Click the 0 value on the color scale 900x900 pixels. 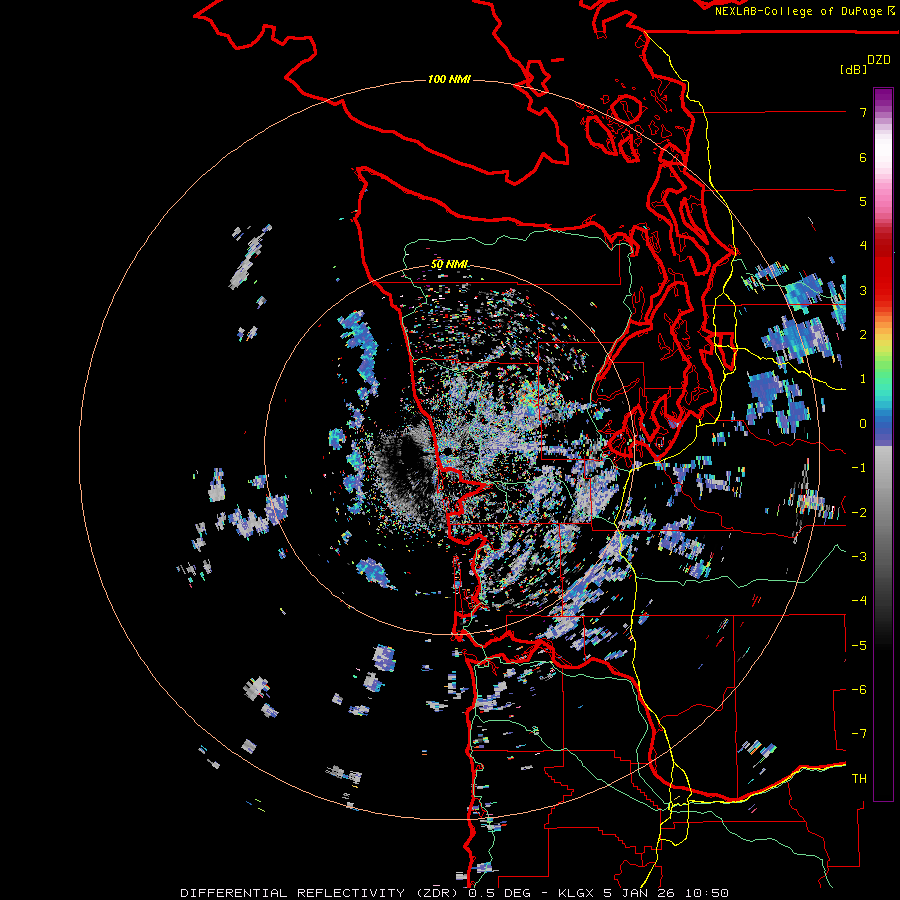pyautogui.click(x=863, y=424)
